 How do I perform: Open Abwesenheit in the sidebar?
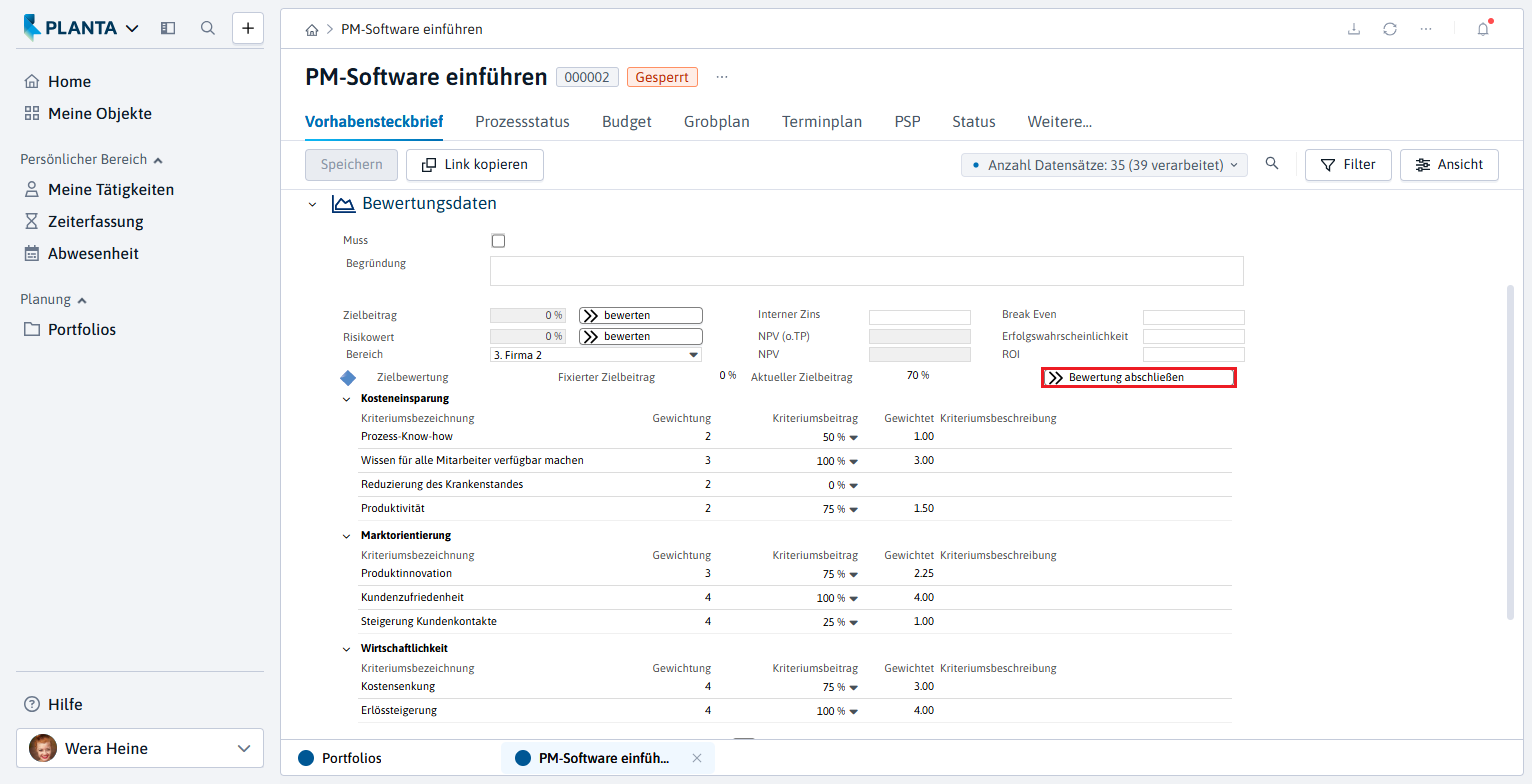[x=81, y=254]
